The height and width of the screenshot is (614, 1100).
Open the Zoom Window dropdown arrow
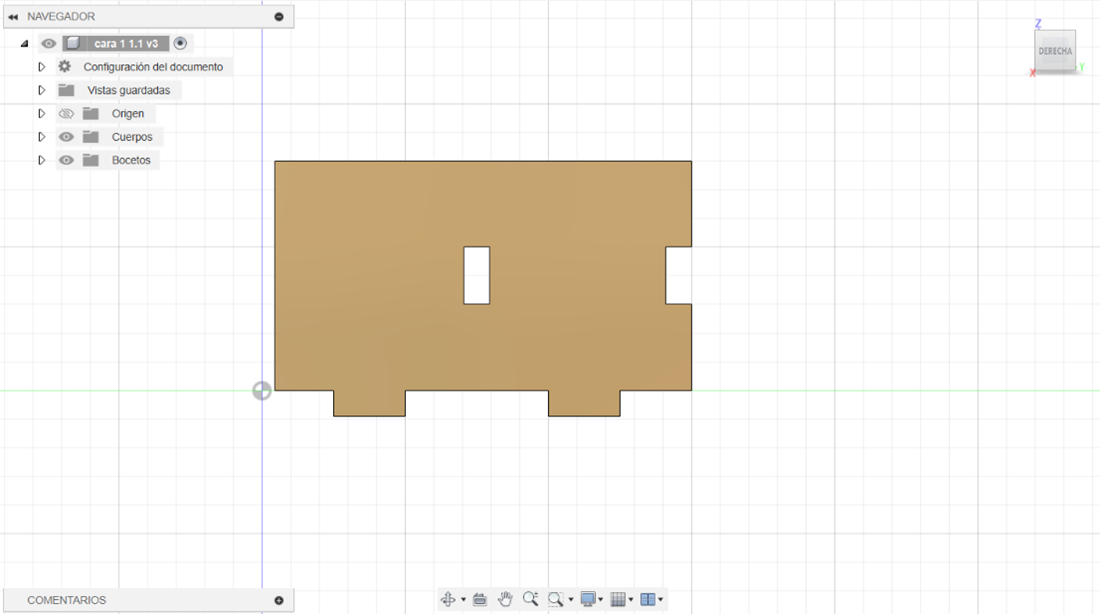point(571,600)
